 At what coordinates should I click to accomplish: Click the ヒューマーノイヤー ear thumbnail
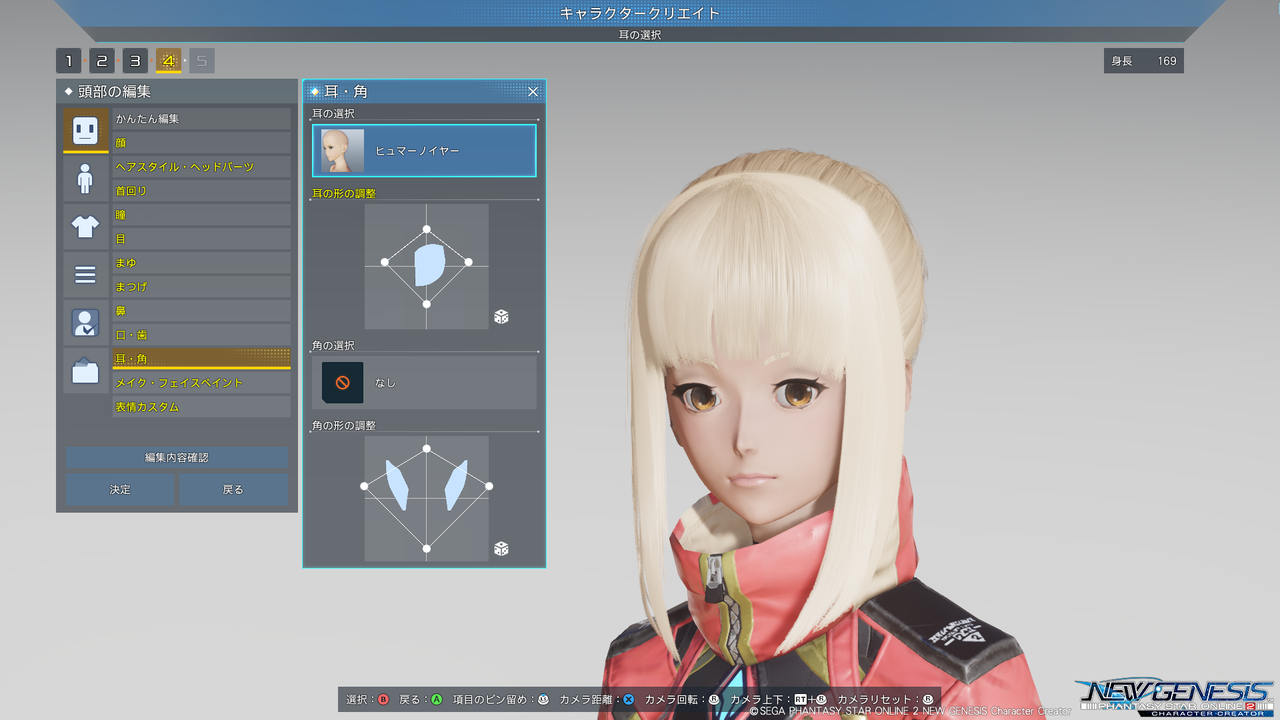[342, 150]
